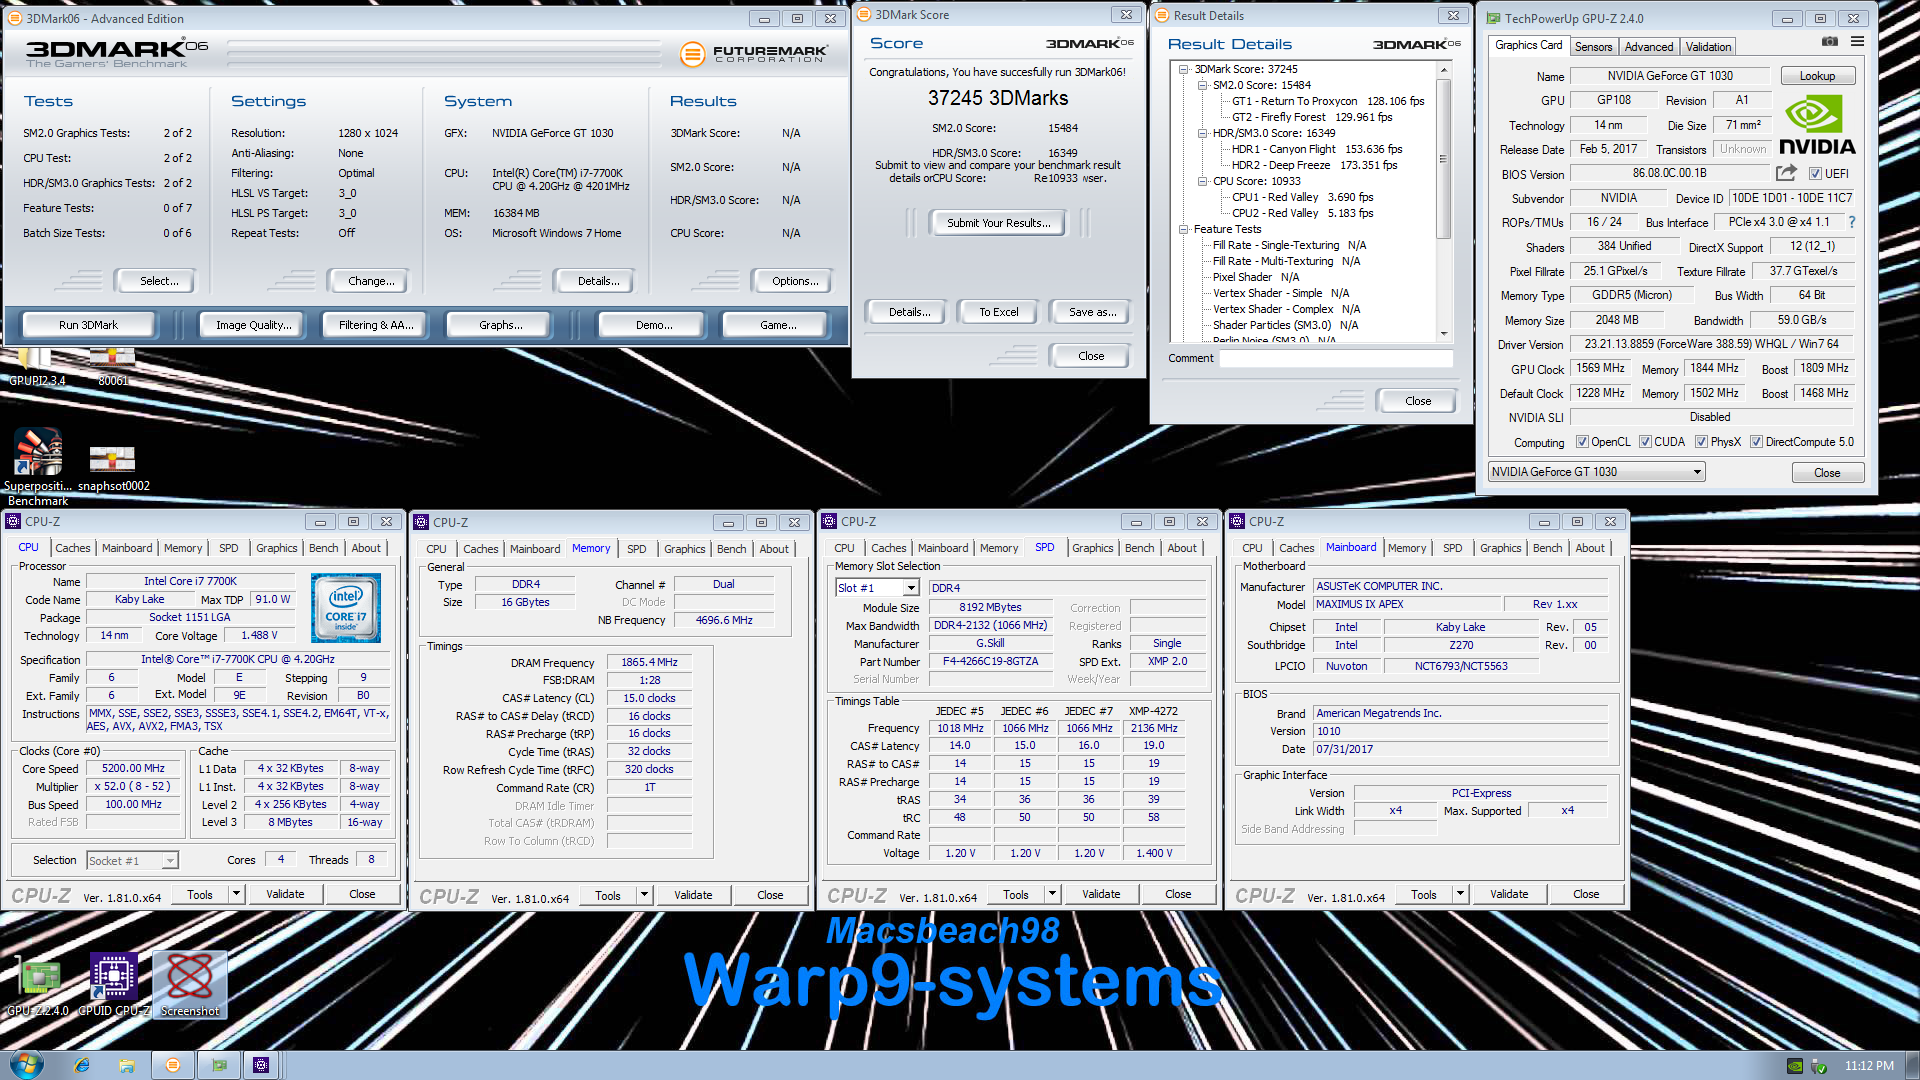Image resolution: width=1920 pixels, height=1080 pixels.
Task: Collapse the HDR/SM3.0 Score tree node
Action: (x=1203, y=133)
